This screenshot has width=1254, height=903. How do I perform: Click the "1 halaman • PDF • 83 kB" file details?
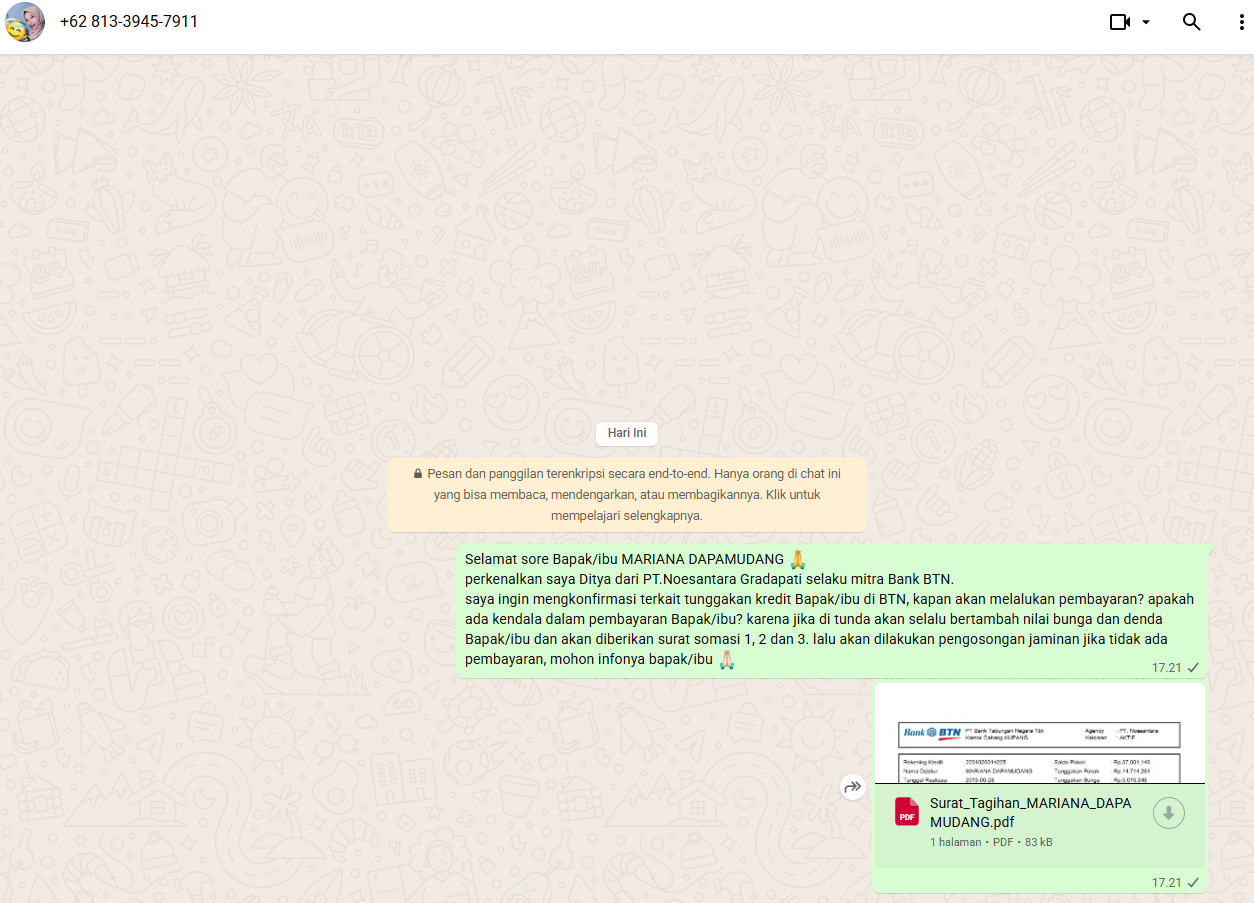[990, 842]
